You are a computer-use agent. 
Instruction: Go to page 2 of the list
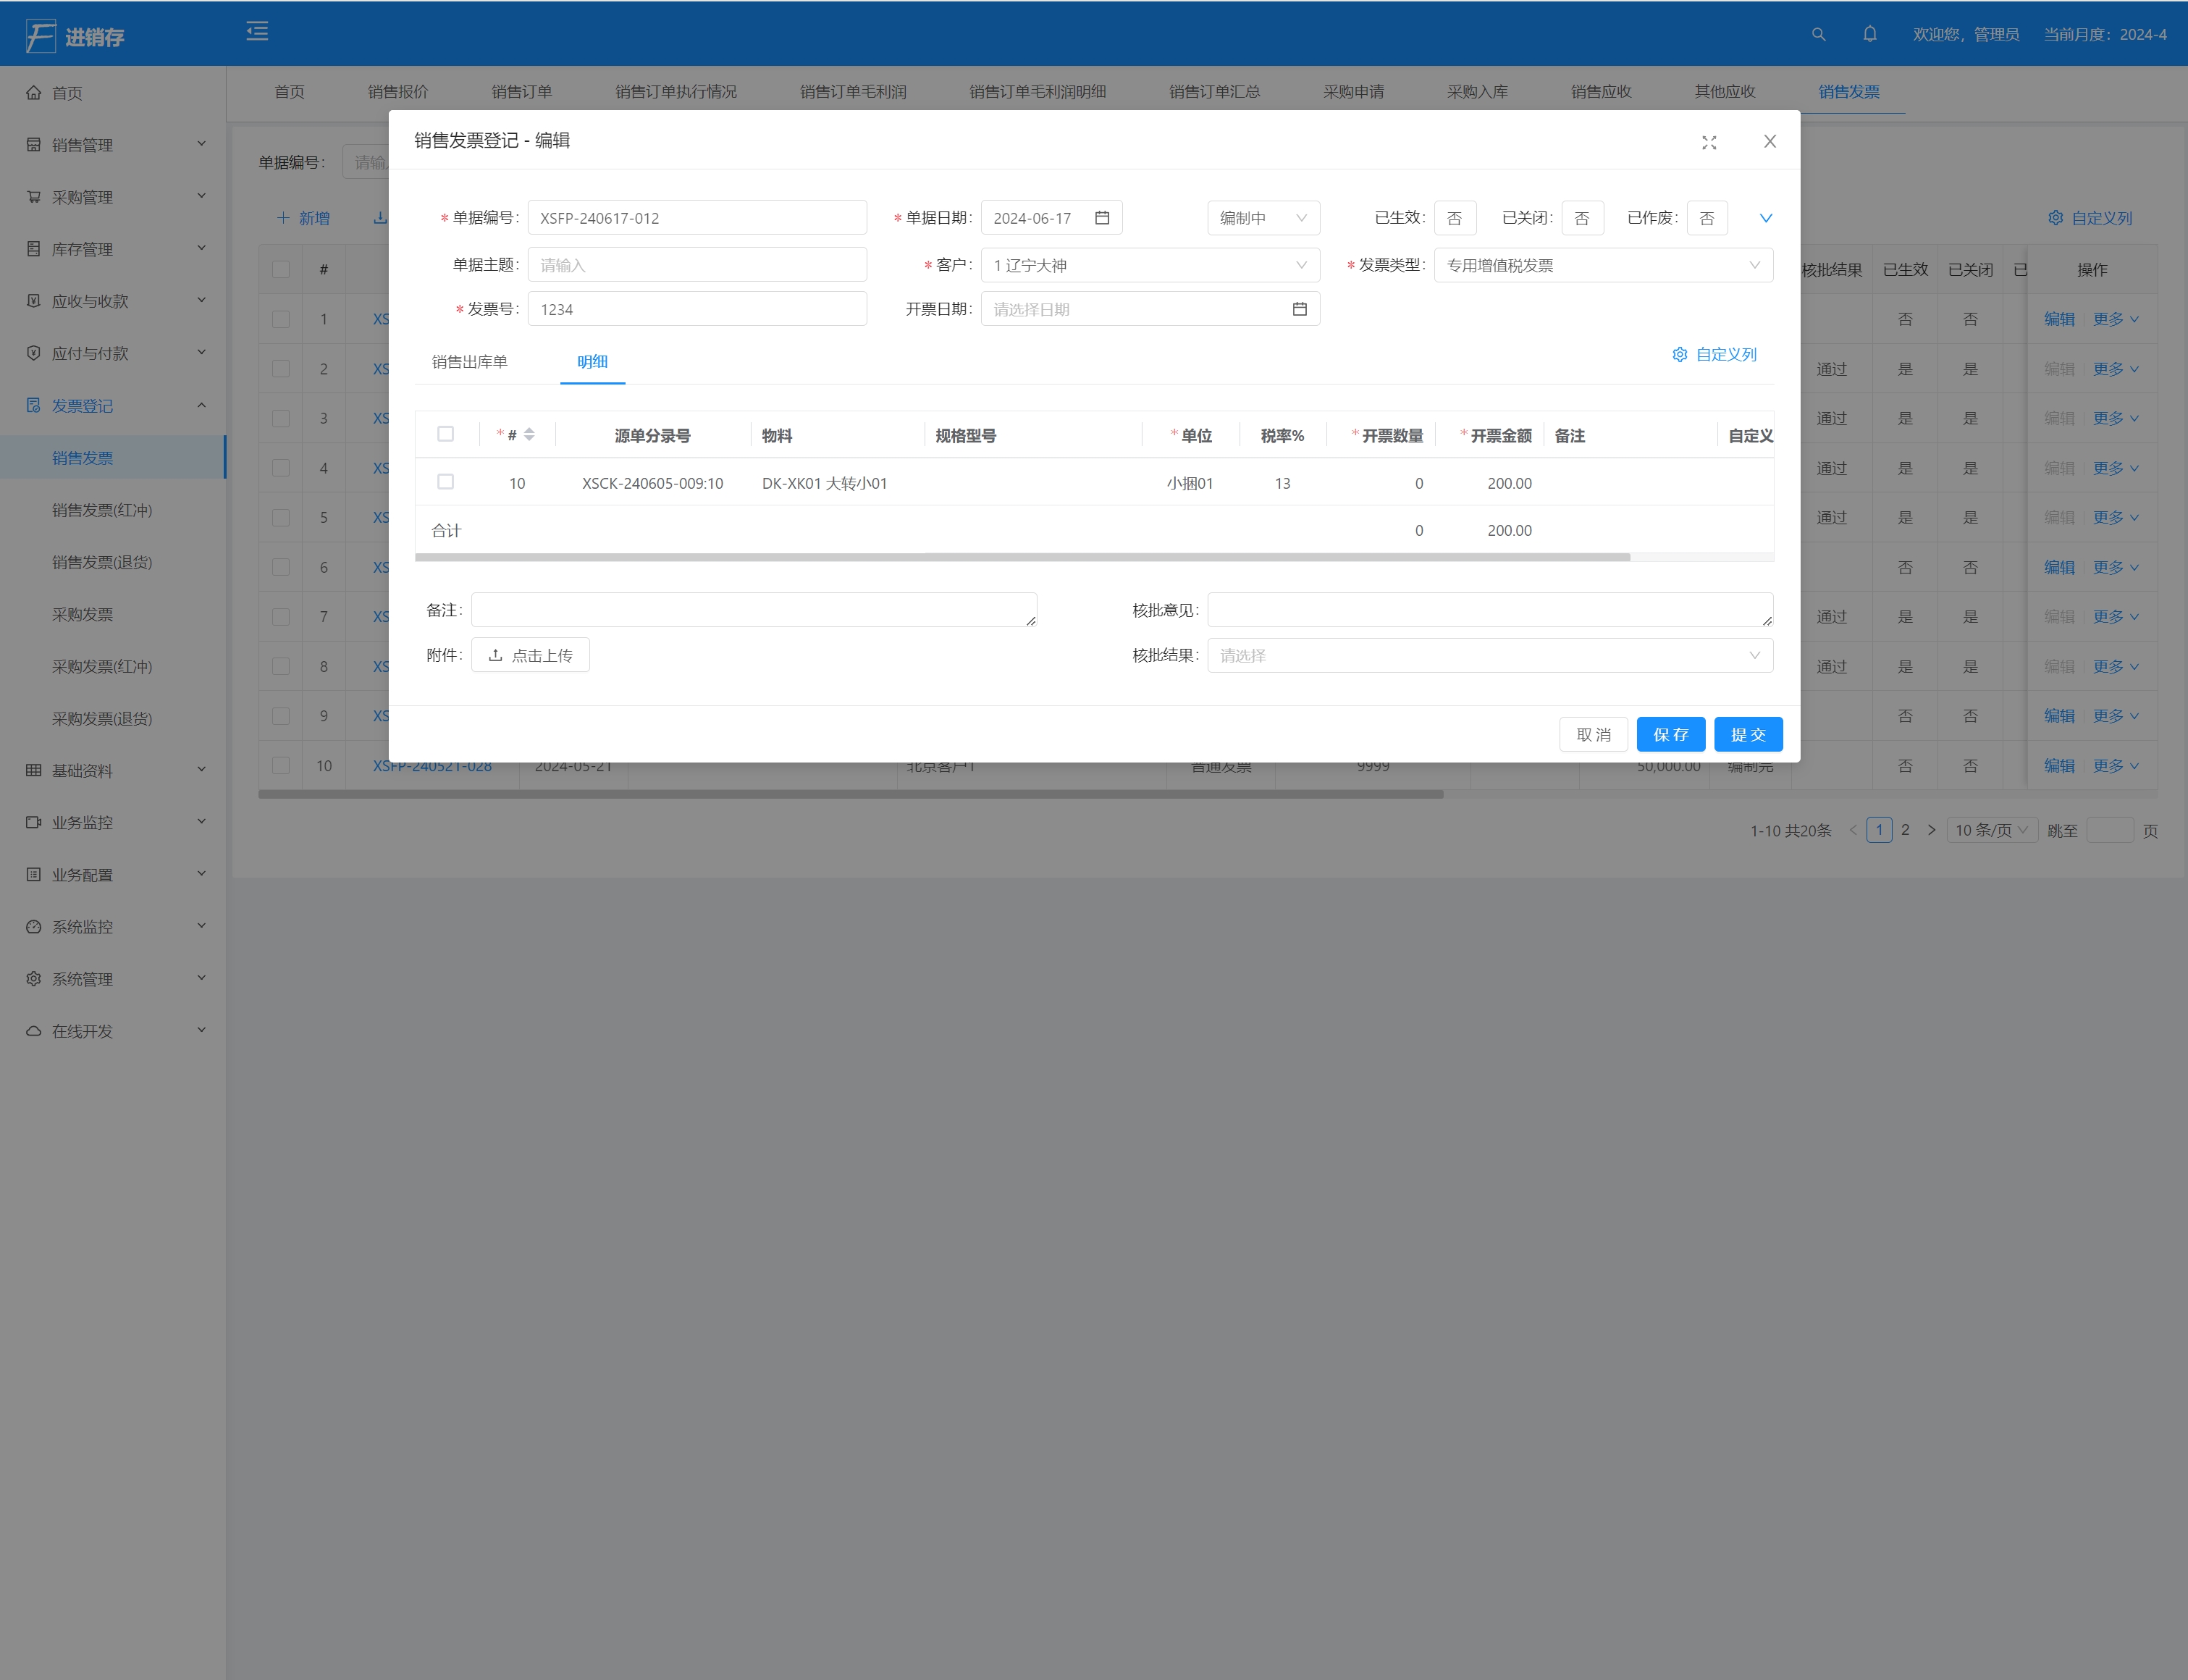(1905, 830)
